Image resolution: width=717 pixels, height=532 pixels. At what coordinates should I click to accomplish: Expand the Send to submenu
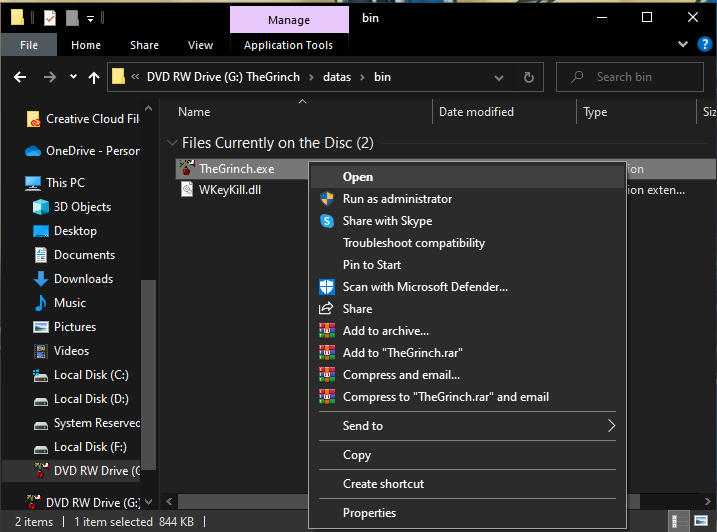[x=467, y=426]
